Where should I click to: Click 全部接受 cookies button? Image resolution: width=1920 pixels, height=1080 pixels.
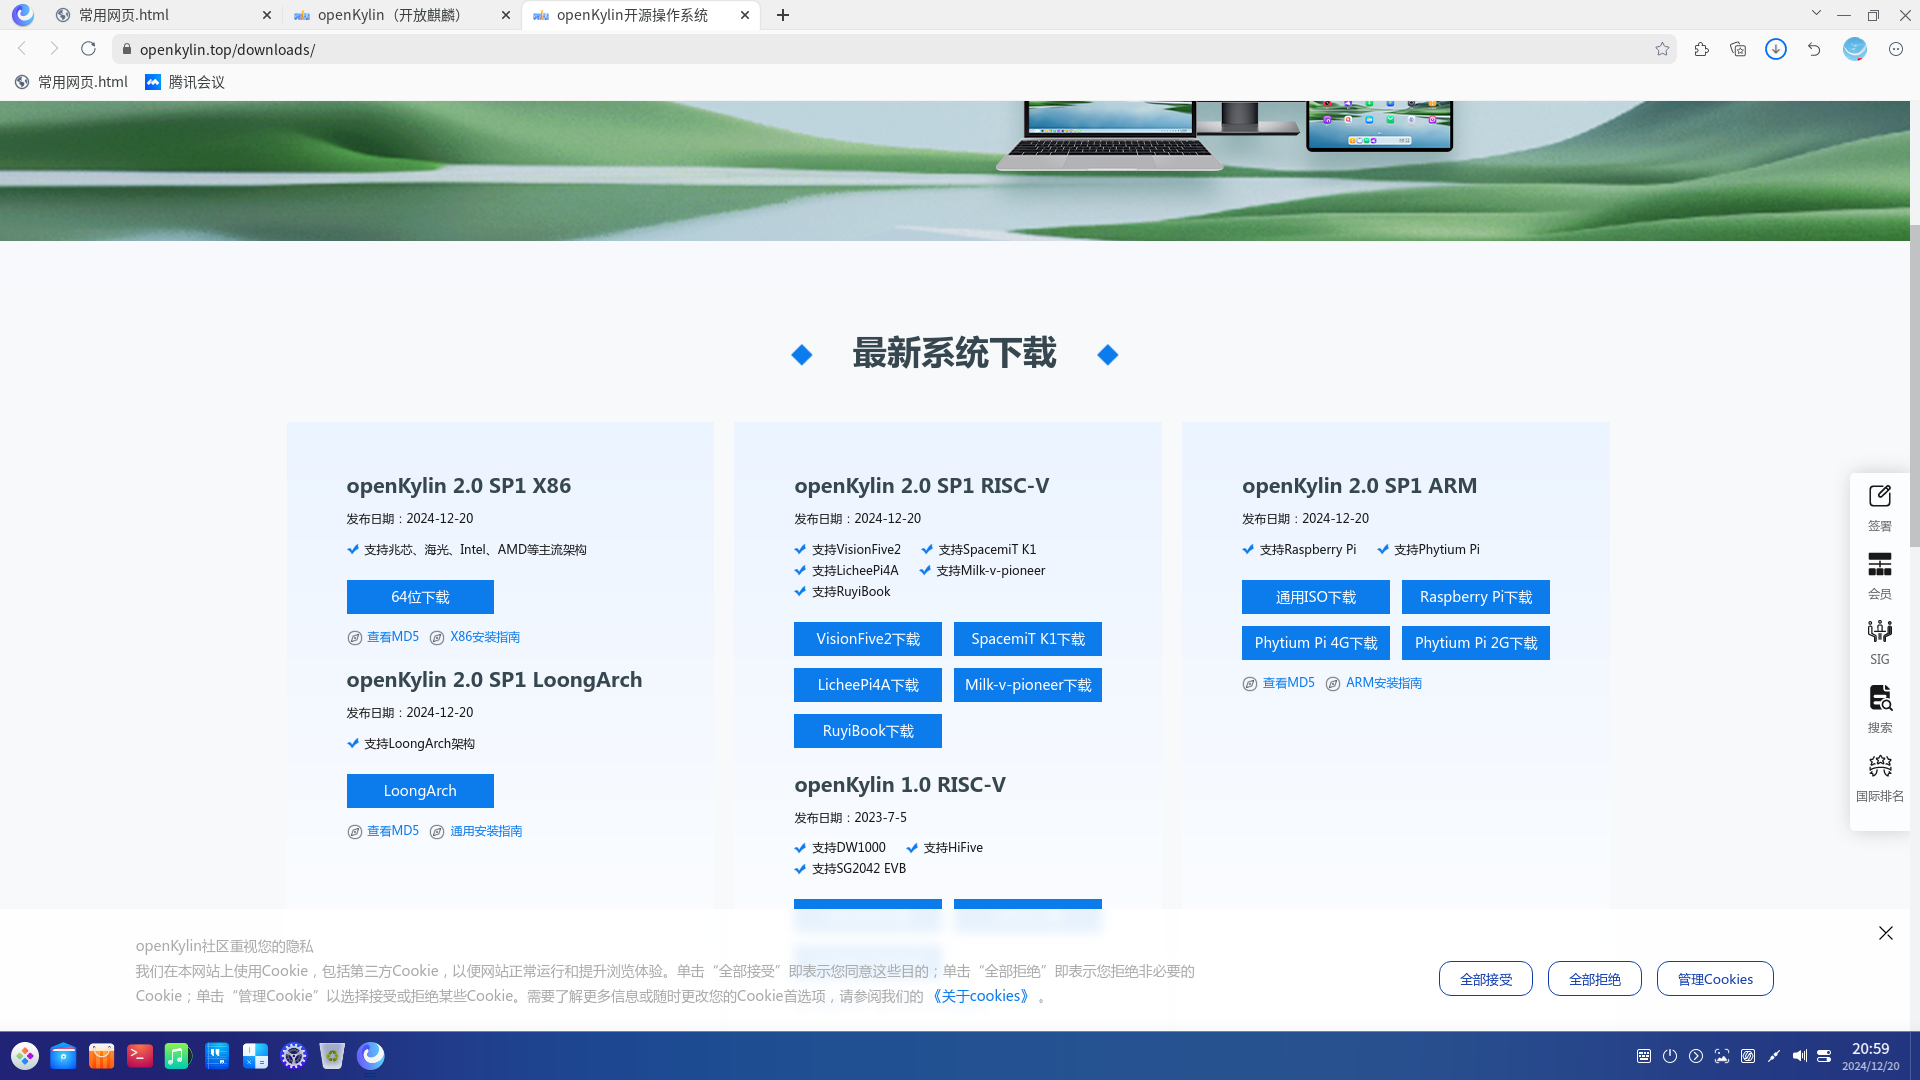1486,979
